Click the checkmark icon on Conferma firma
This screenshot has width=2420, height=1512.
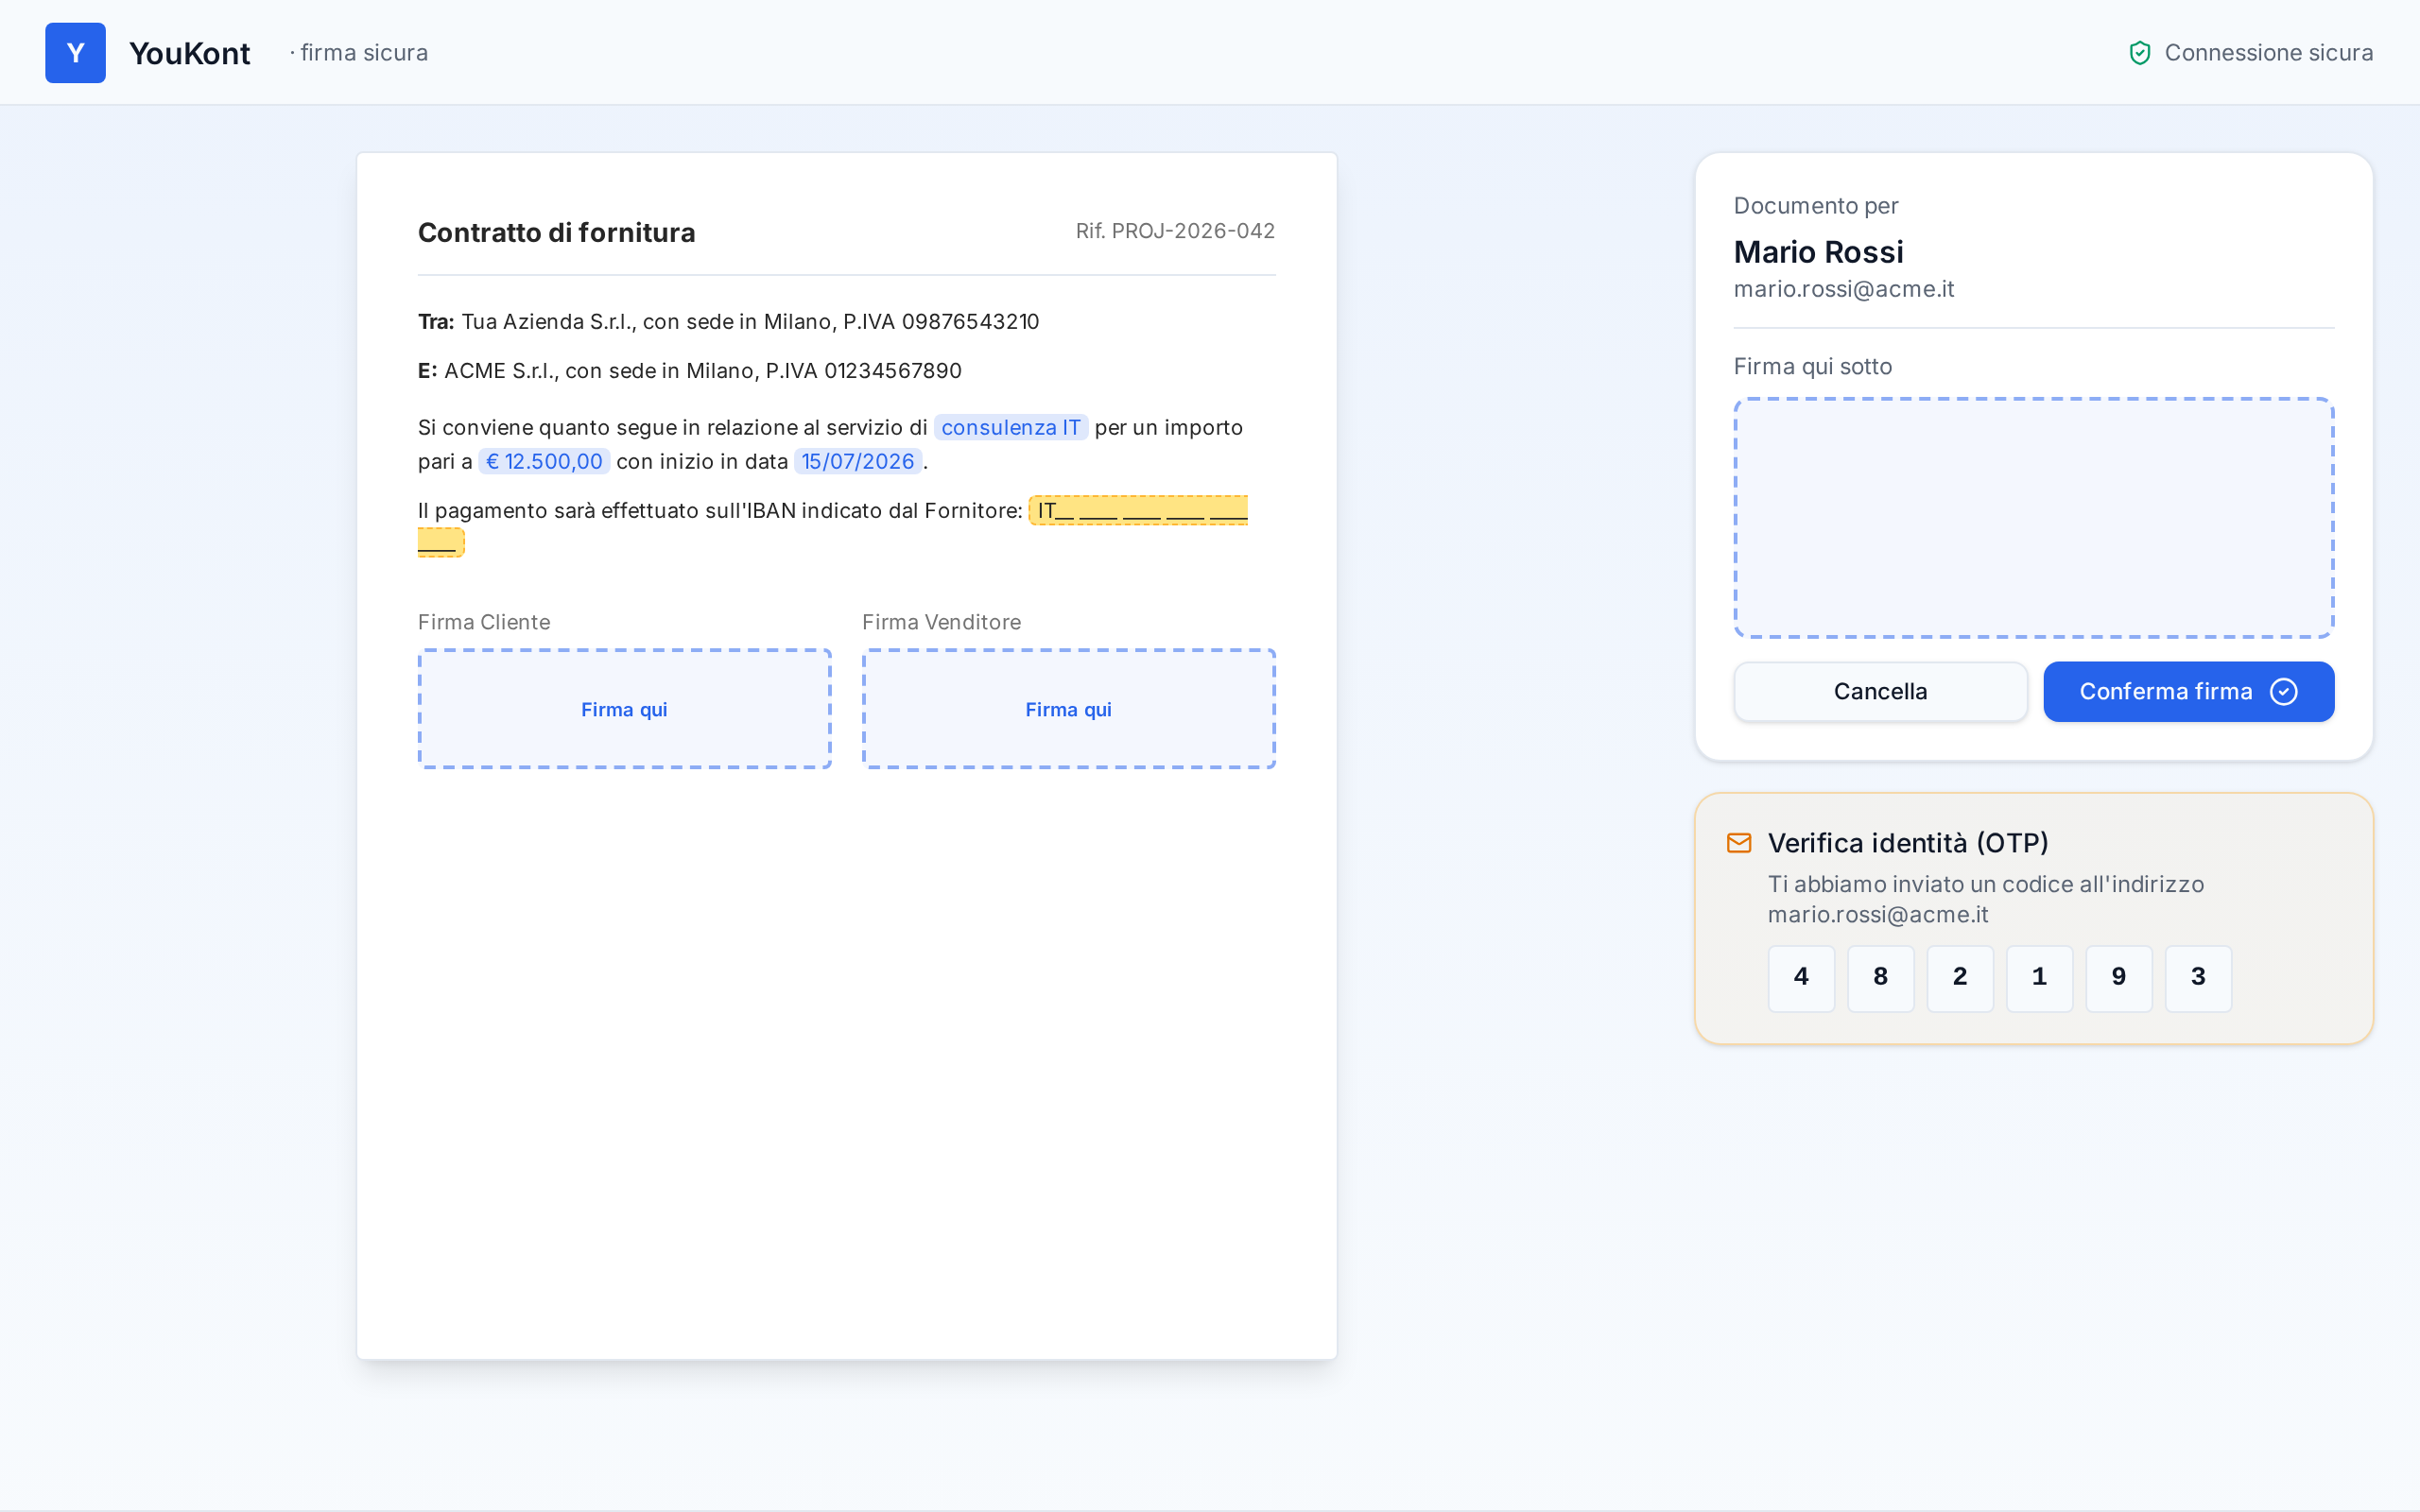click(x=2283, y=692)
